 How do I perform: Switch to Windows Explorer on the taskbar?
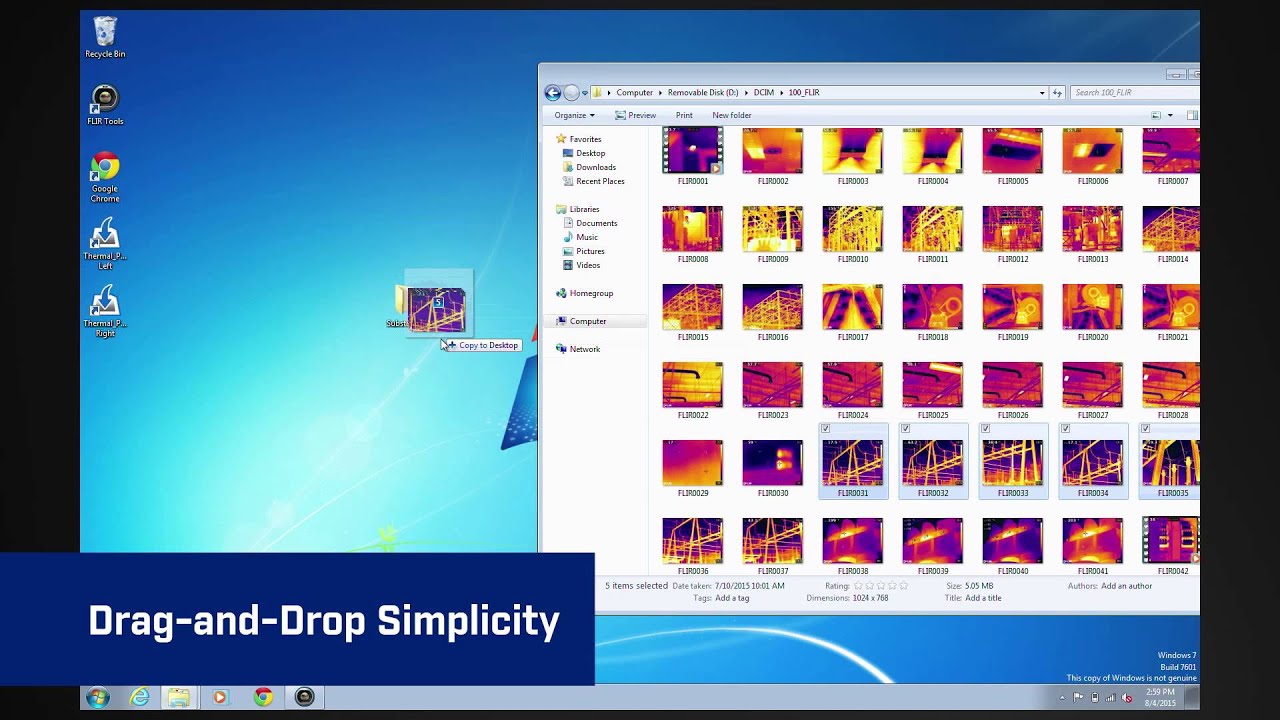click(x=179, y=697)
